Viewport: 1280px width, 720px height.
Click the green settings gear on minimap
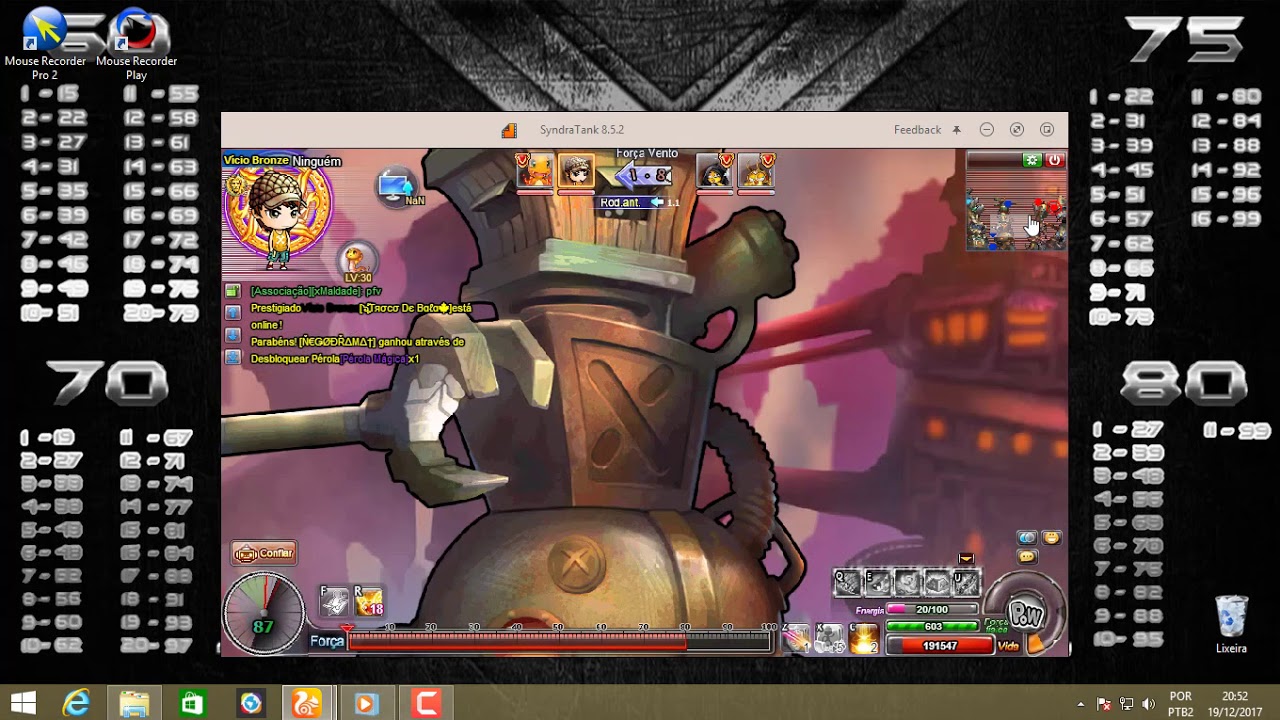click(1031, 160)
